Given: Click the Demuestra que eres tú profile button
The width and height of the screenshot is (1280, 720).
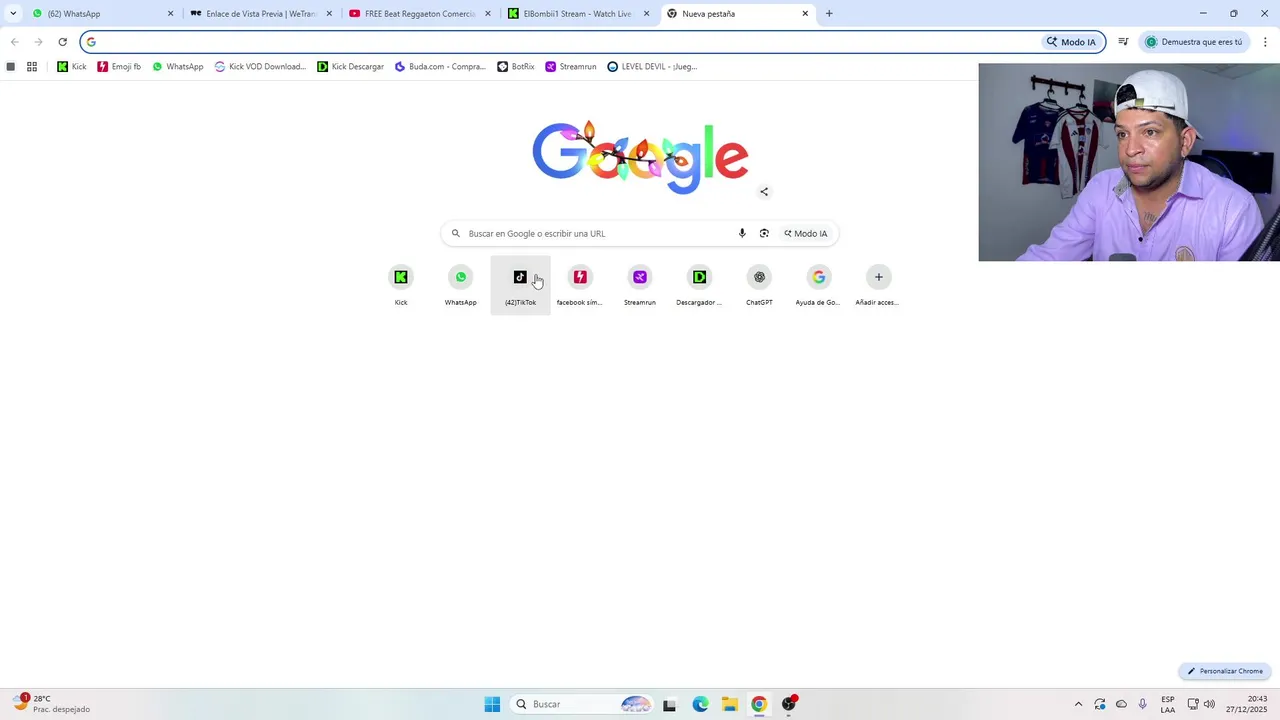Looking at the screenshot, I should point(1194,42).
